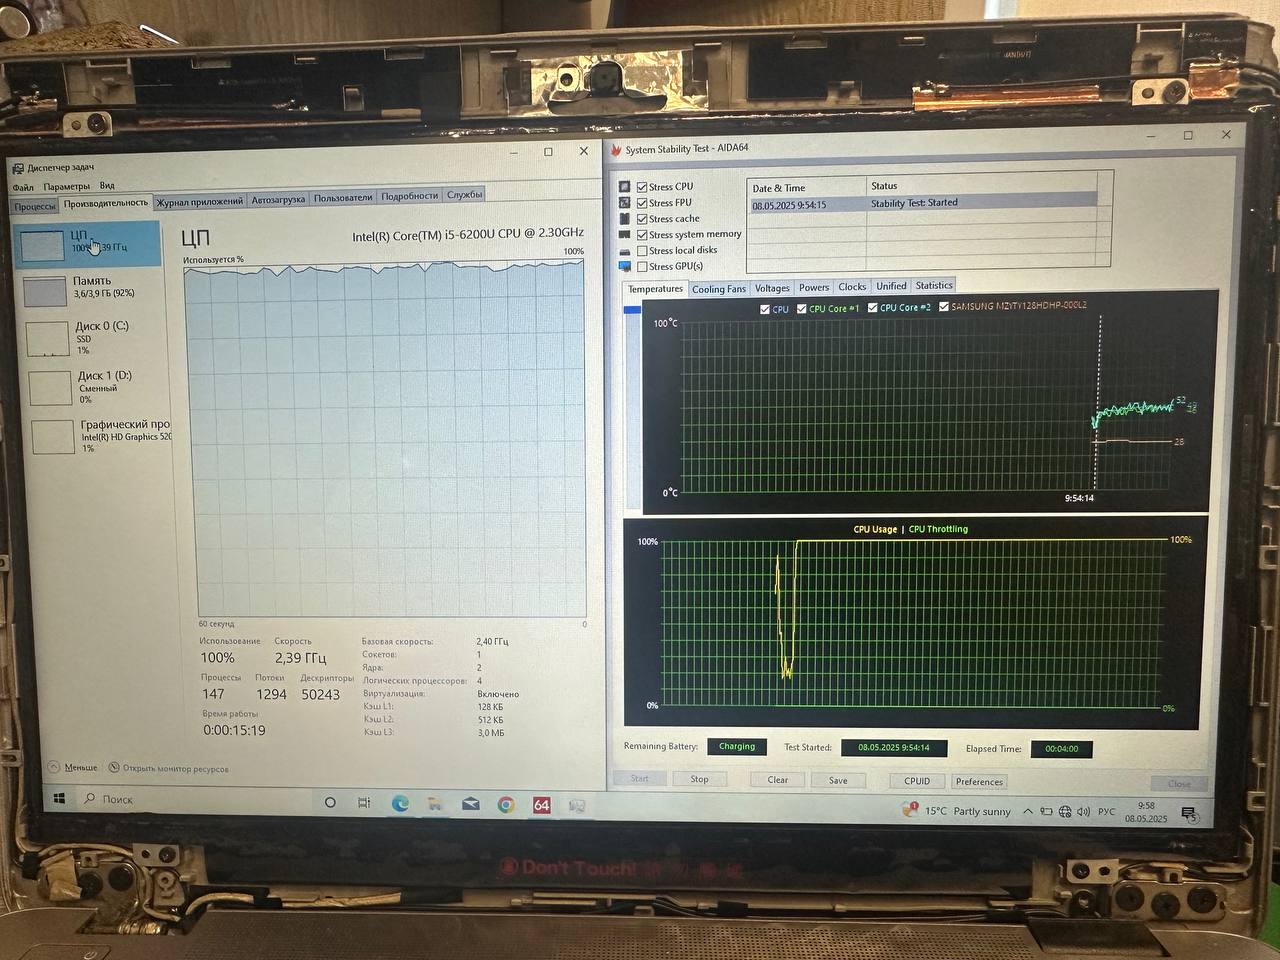1280x960 pixels.
Task: Open AIDA64 from the taskbar
Action: (541, 805)
